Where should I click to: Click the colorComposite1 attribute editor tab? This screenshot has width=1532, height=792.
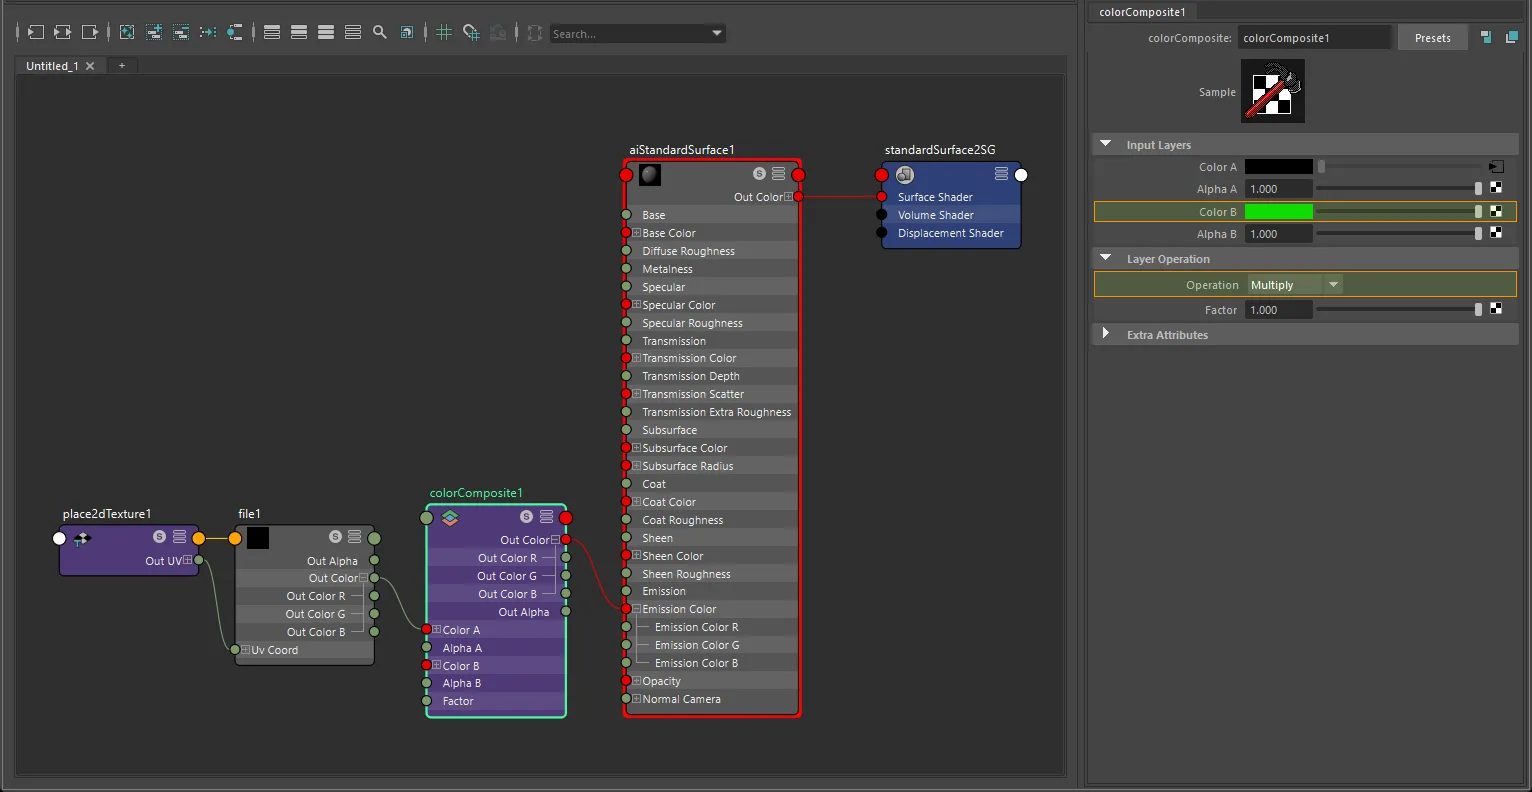(1142, 12)
